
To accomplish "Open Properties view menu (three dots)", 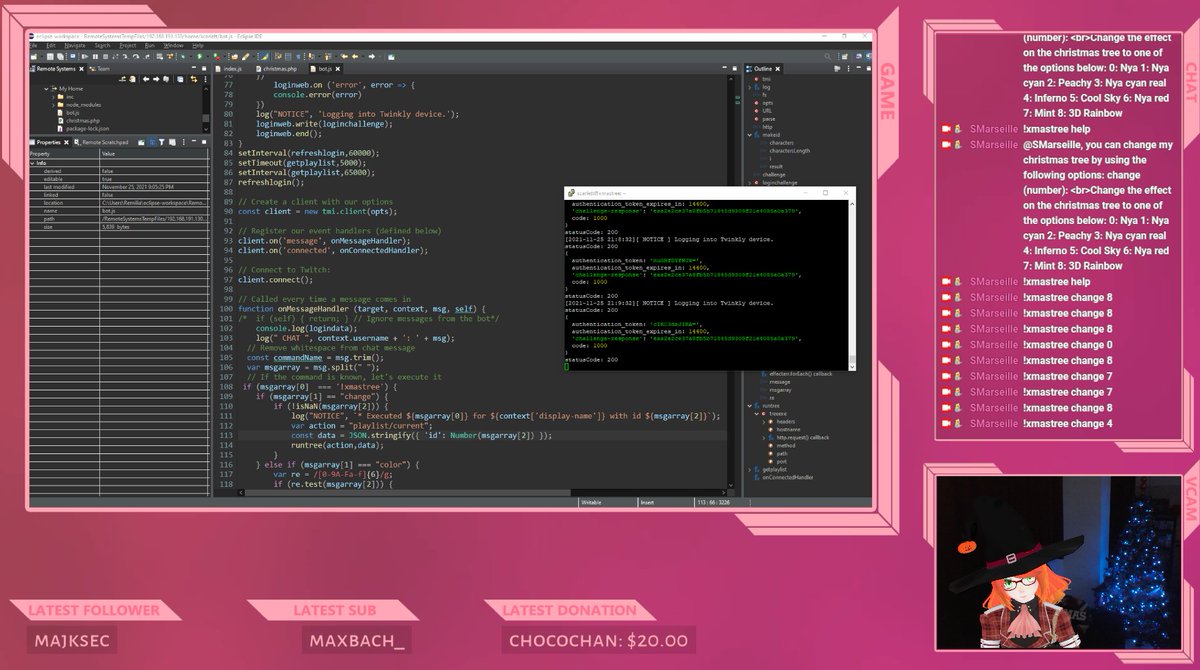I will click(184, 142).
